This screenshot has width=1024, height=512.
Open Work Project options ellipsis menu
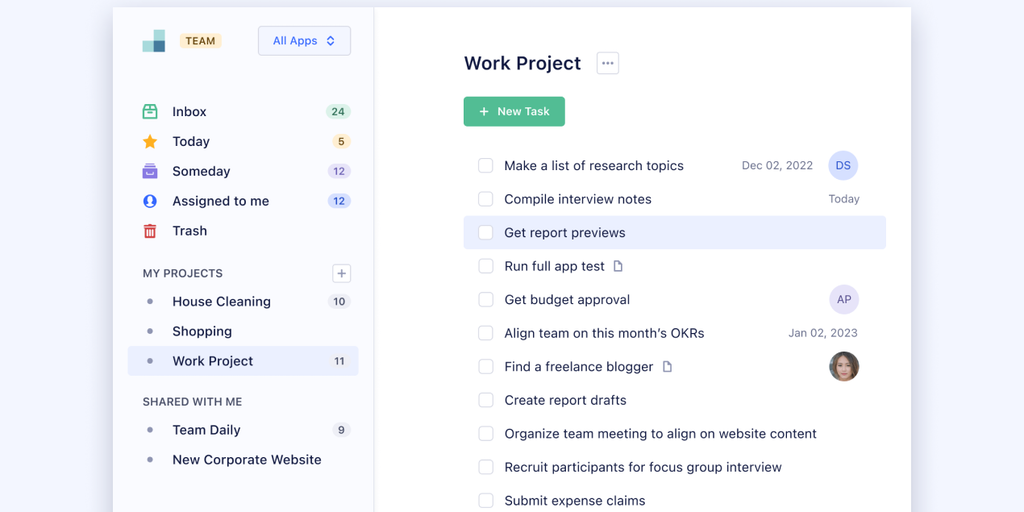pyautogui.click(x=607, y=63)
